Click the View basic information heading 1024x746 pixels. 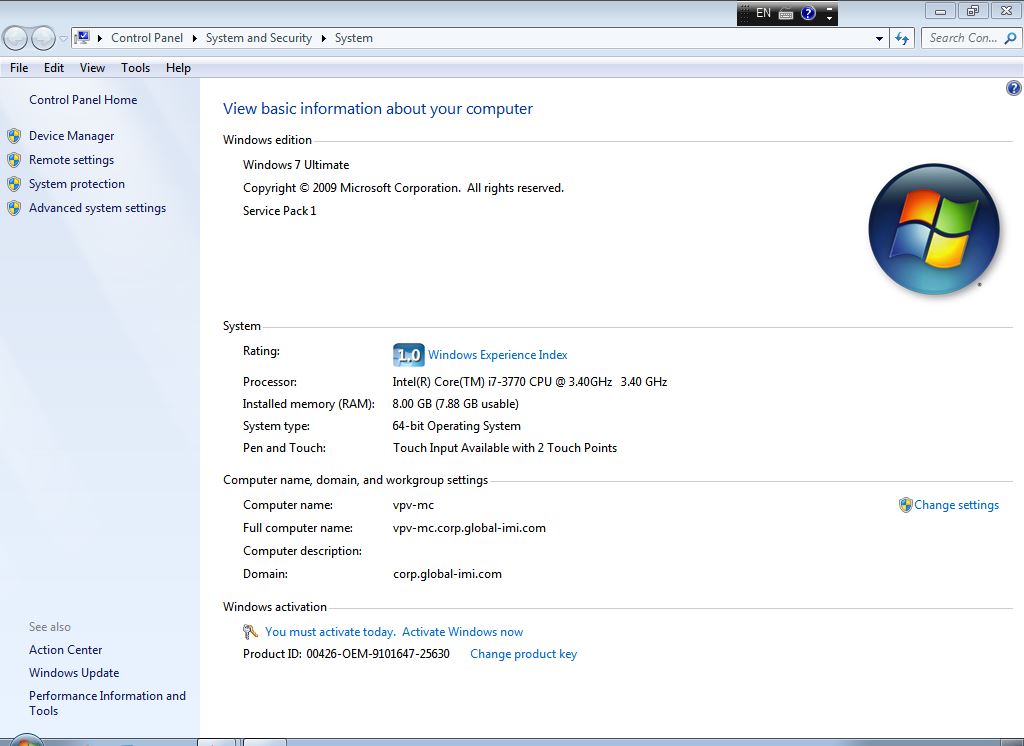[x=377, y=108]
